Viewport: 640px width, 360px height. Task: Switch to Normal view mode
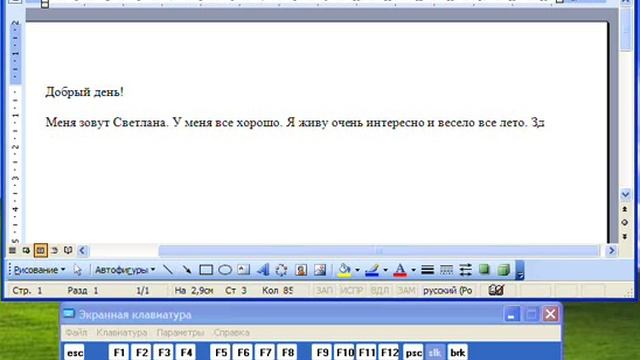pyautogui.click(x=13, y=250)
